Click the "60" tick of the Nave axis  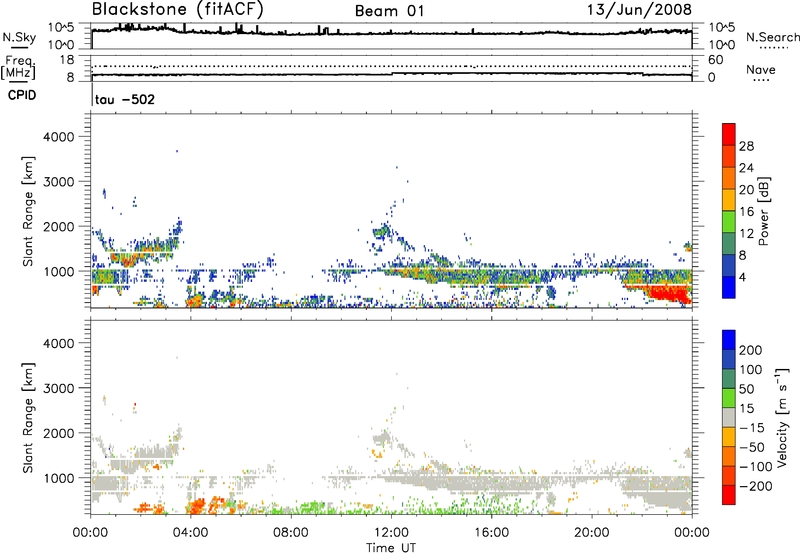pos(715,60)
